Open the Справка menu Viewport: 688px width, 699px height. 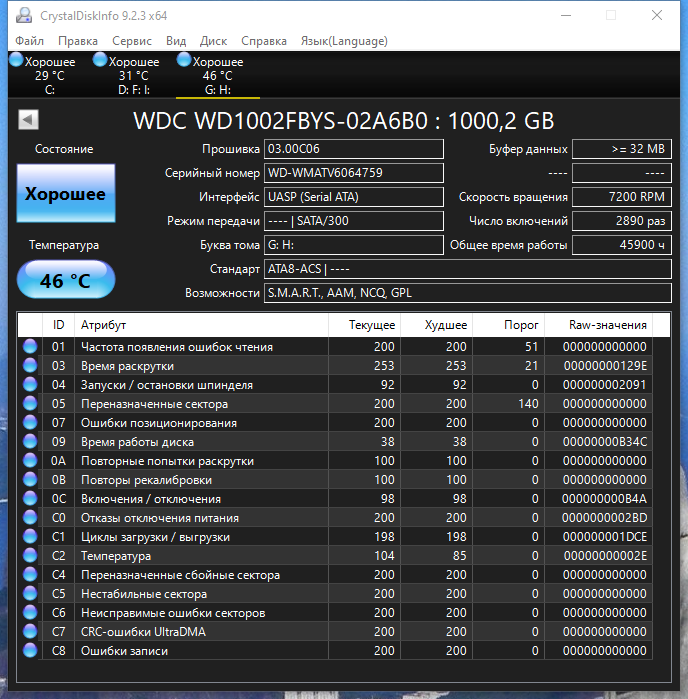click(x=264, y=41)
